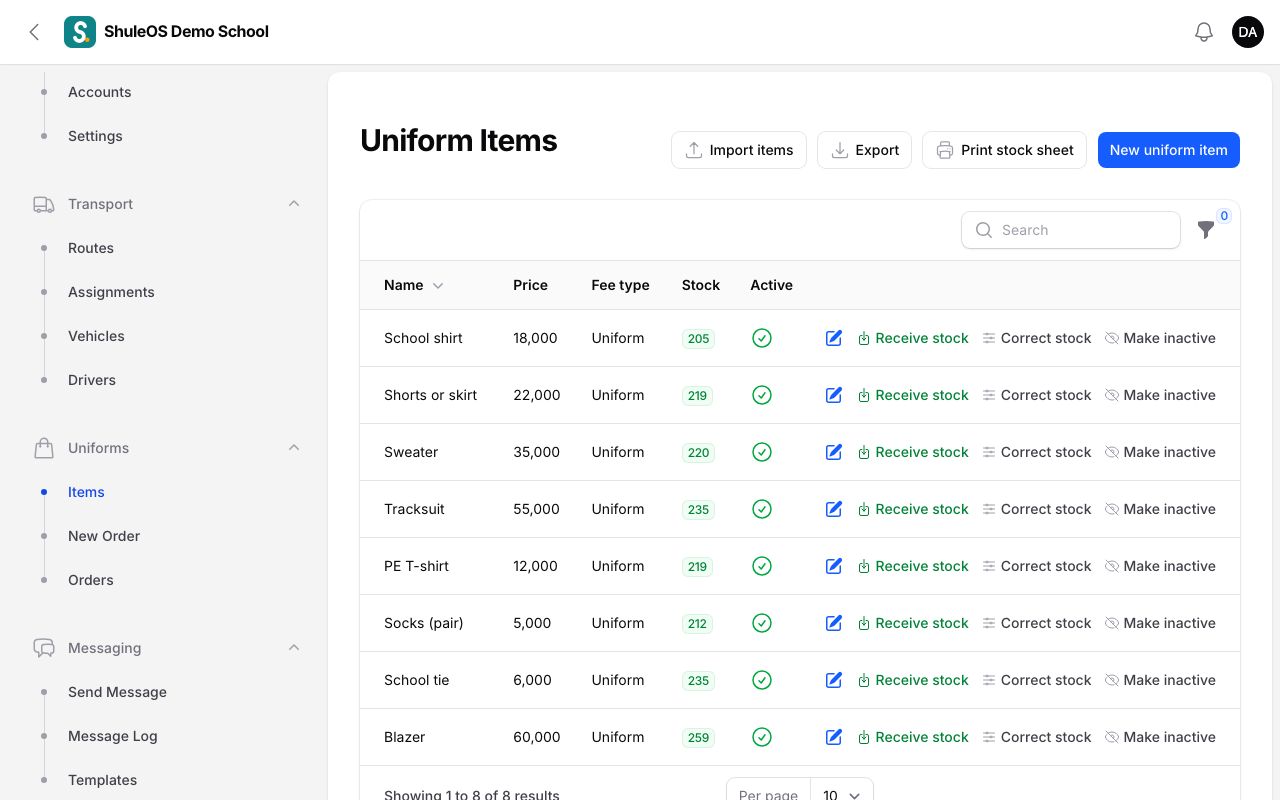1280x800 pixels.
Task: Edit the Tracksuit item
Action: [834, 509]
